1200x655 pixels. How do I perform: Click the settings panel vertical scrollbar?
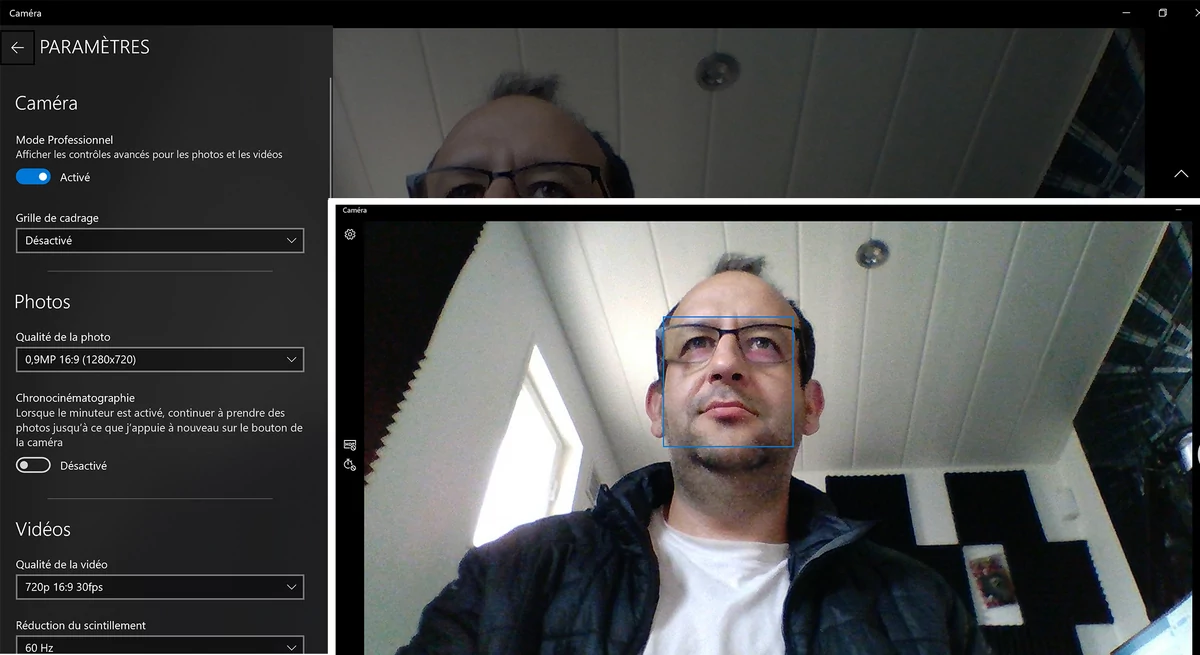pyautogui.click(x=330, y=140)
